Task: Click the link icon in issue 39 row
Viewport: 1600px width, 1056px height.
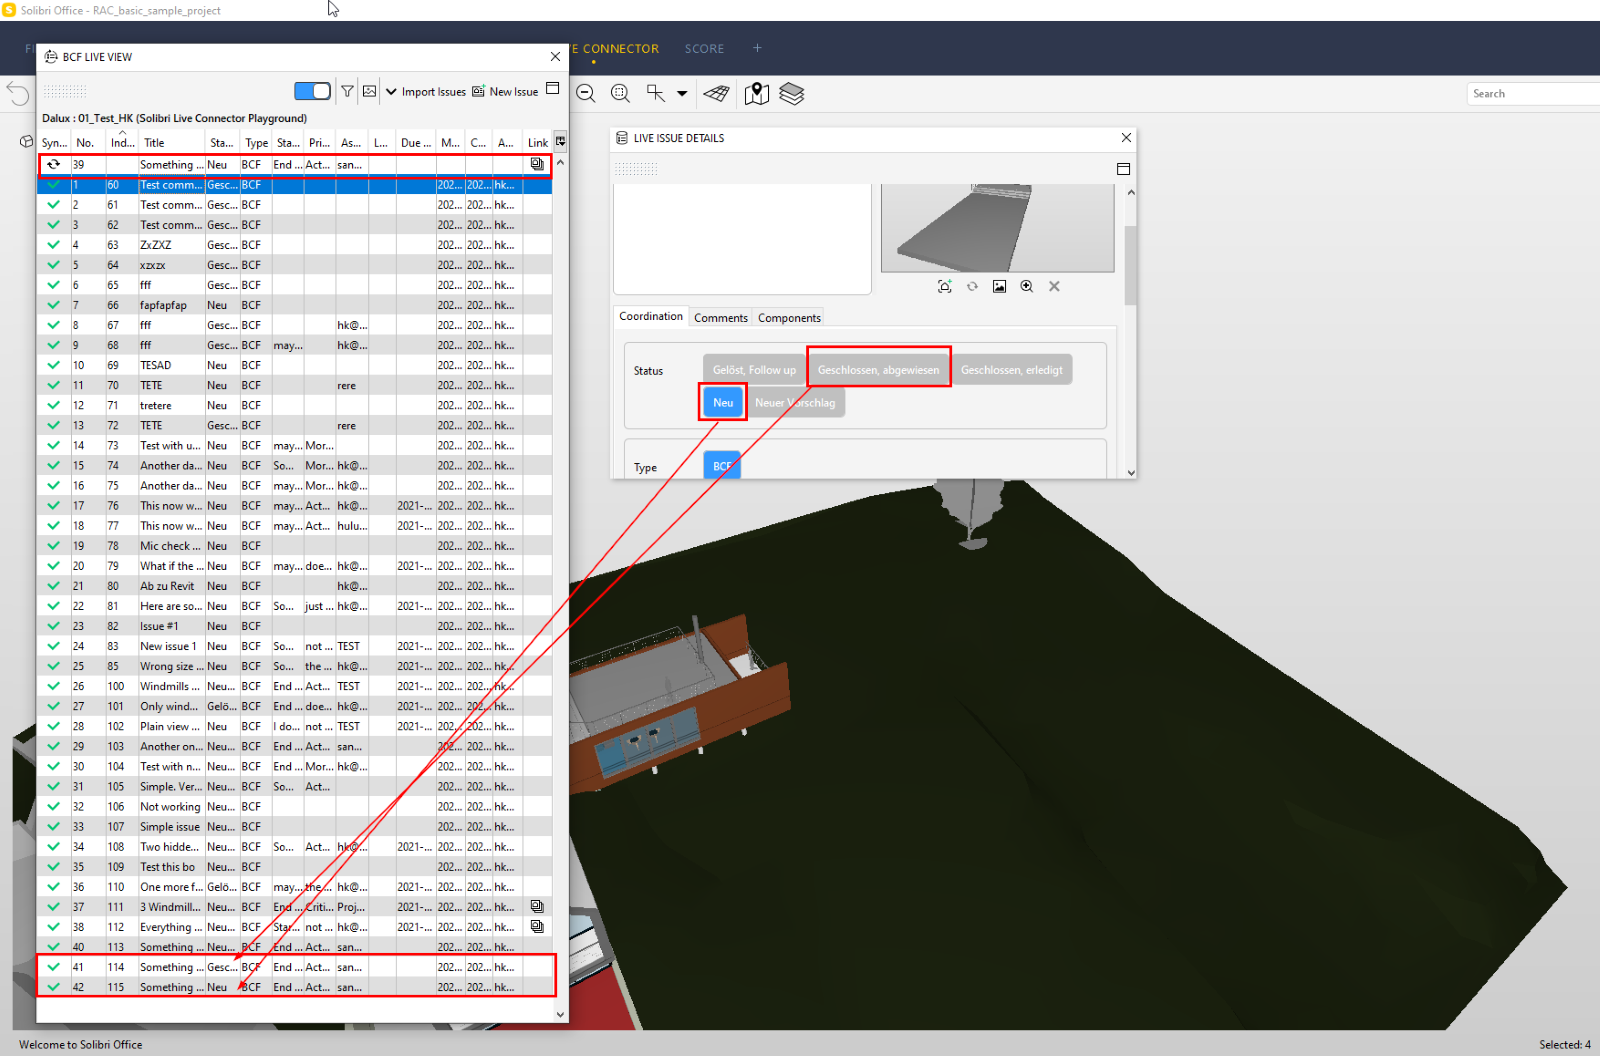Action: coord(537,164)
